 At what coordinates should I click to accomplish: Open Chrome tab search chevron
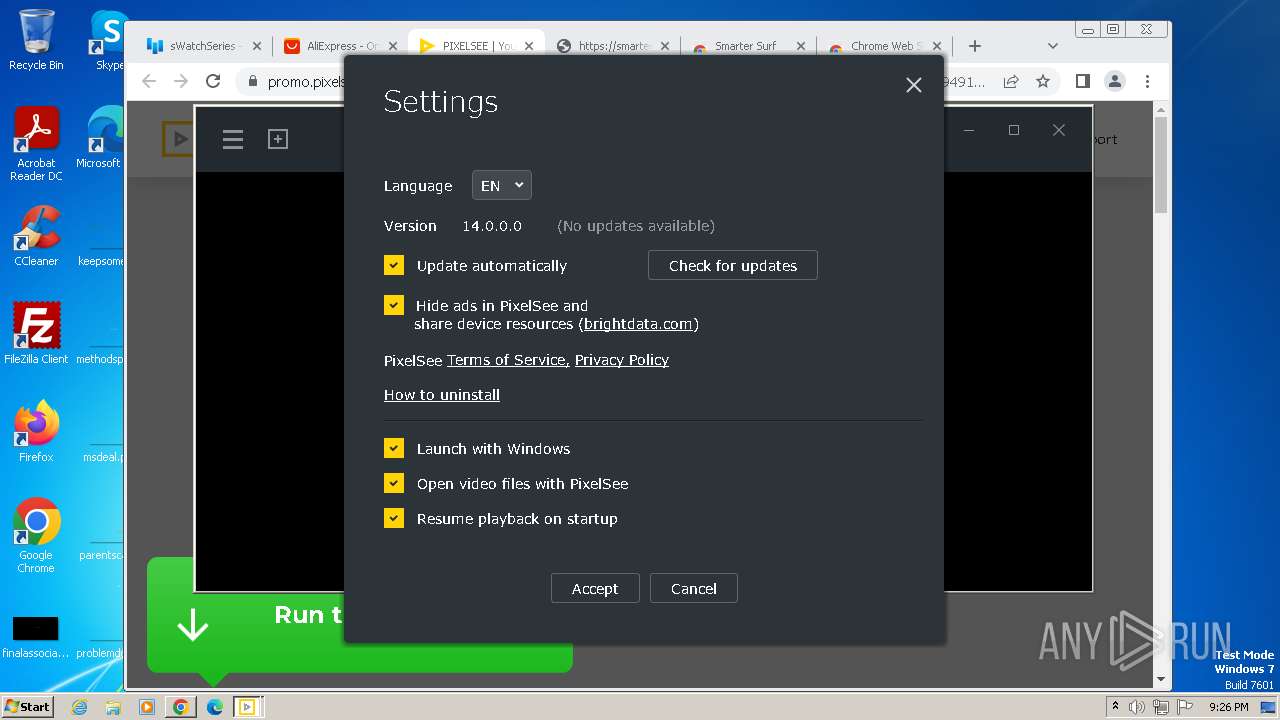pyautogui.click(x=1052, y=46)
